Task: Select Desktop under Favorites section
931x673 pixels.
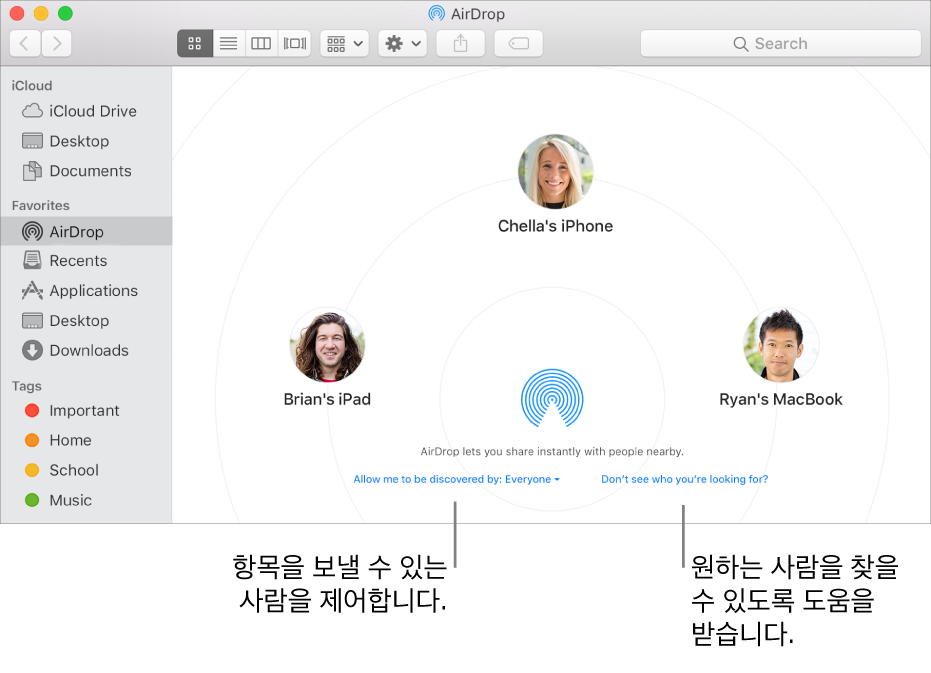Action: point(86,321)
